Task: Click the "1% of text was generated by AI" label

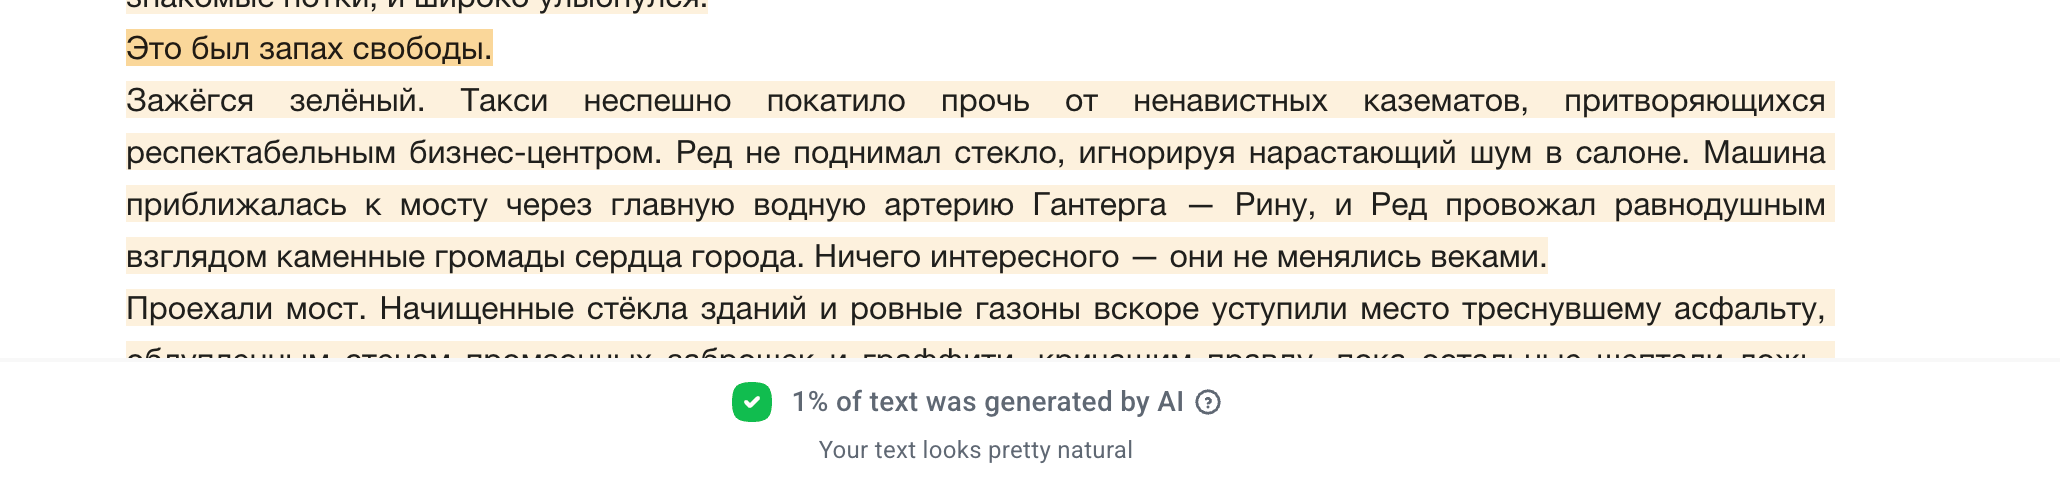Action: pyautogui.click(x=987, y=402)
